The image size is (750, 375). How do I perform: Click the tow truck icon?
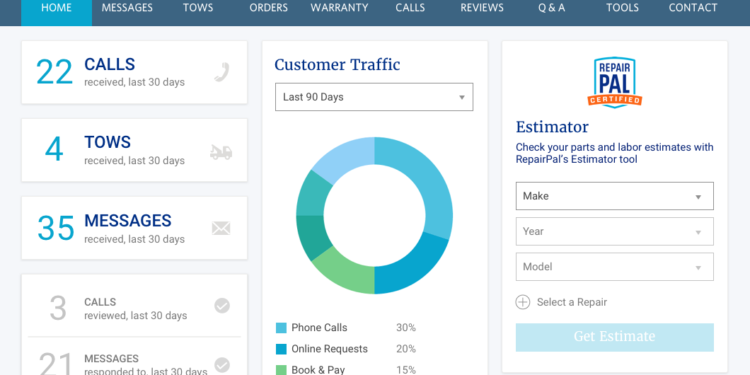pos(221,152)
